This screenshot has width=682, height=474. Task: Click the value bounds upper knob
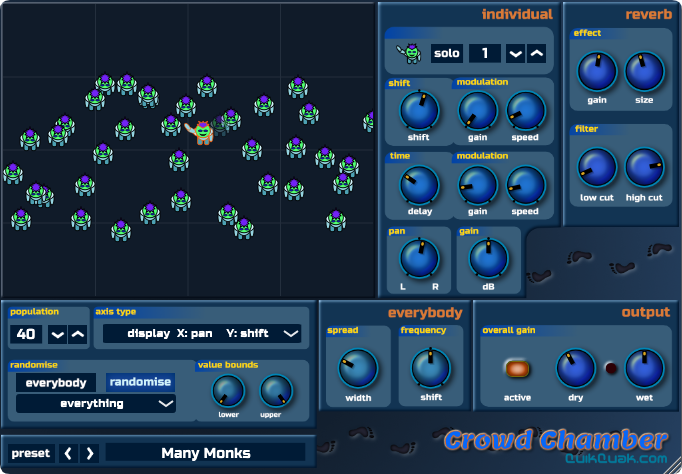click(x=276, y=391)
